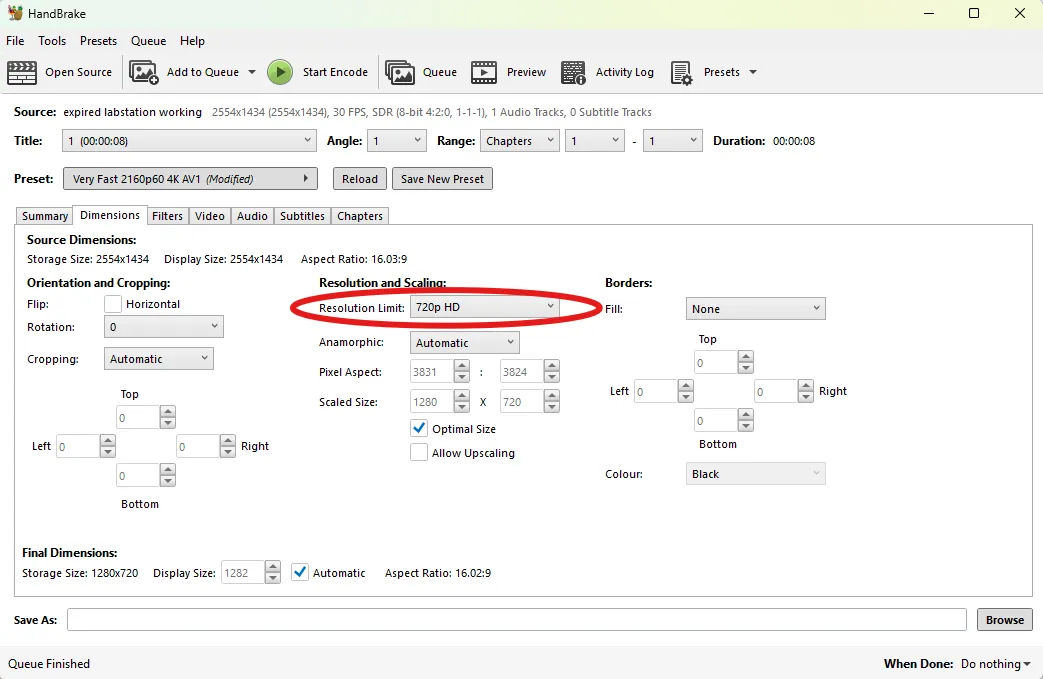Open the File menu

(15, 41)
